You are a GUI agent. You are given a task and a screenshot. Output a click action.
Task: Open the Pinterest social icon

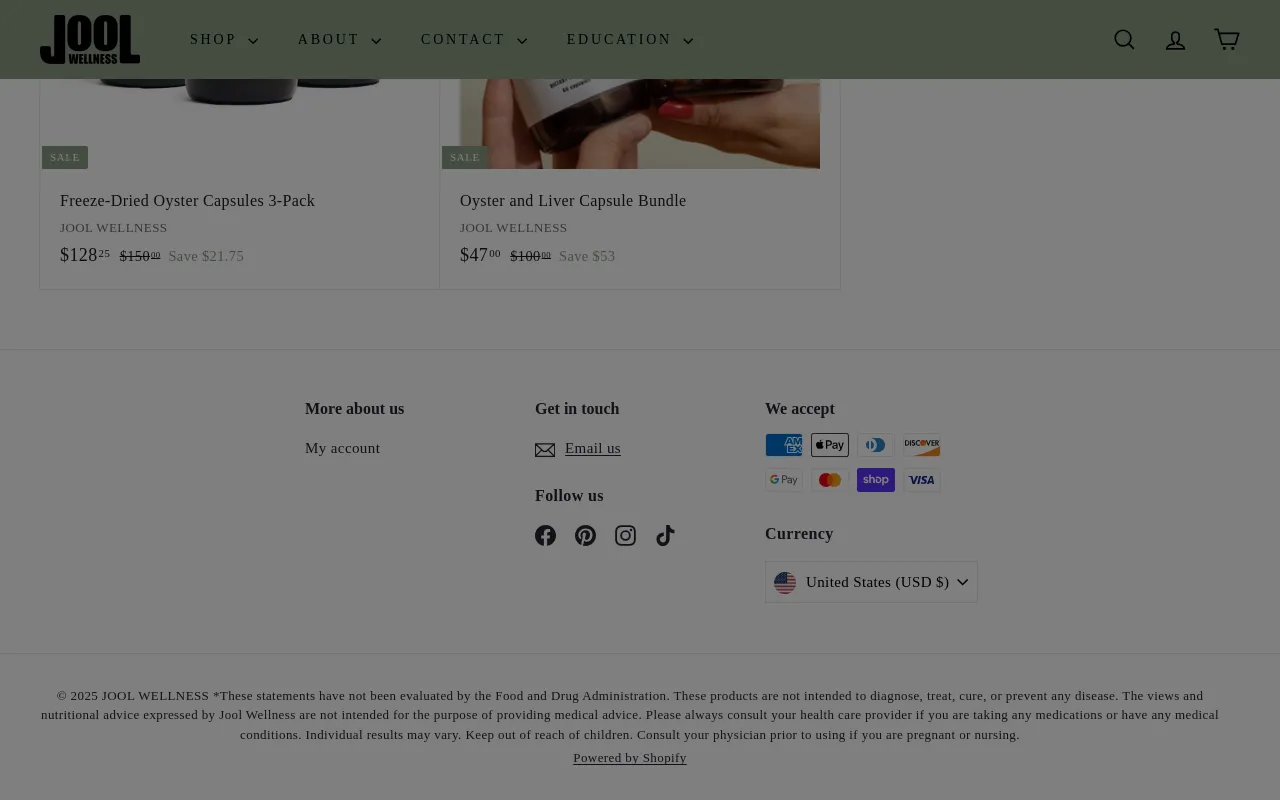pyautogui.click(x=585, y=536)
